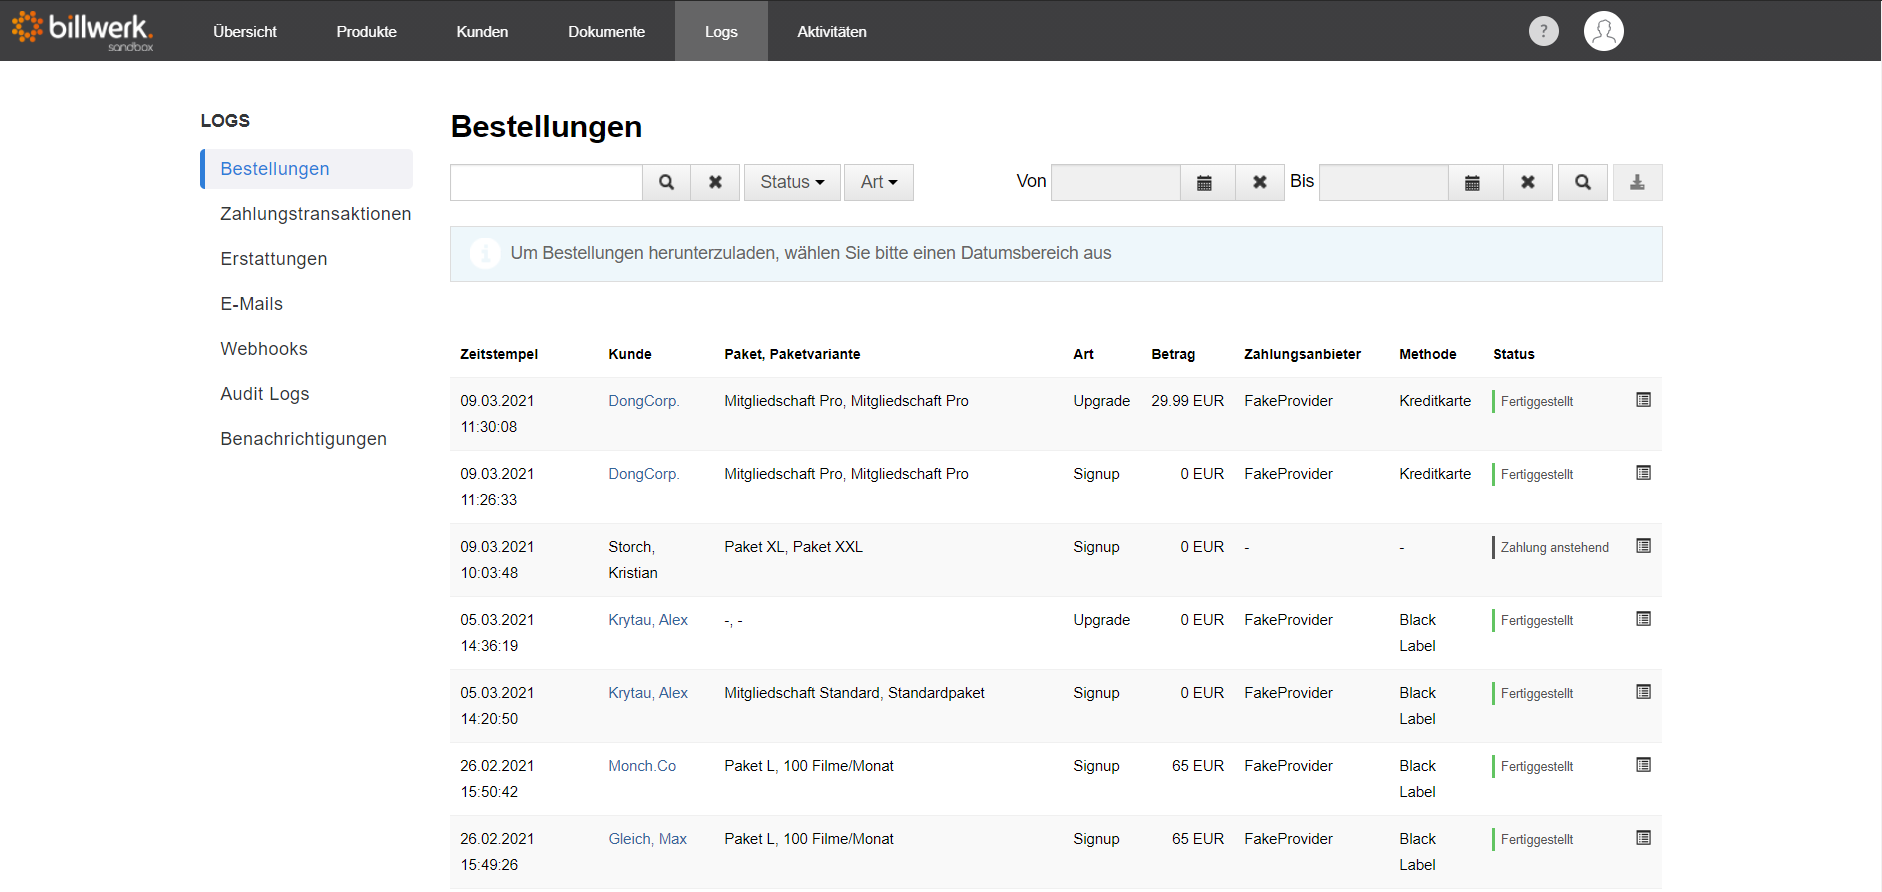Viewport: 1882px width, 892px height.
Task: Click the download orders icon
Action: (1637, 182)
